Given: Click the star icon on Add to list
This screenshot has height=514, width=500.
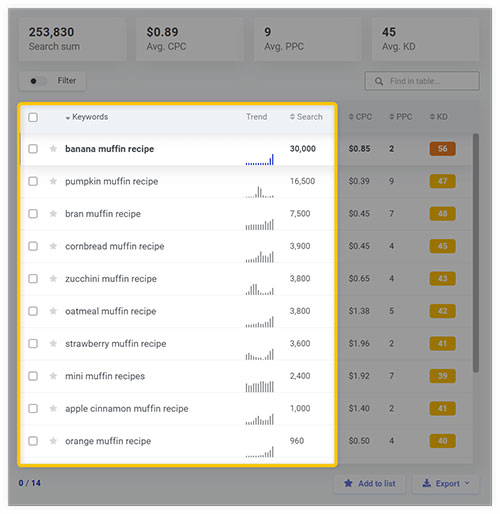Looking at the screenshot, I should pos(348,483).
